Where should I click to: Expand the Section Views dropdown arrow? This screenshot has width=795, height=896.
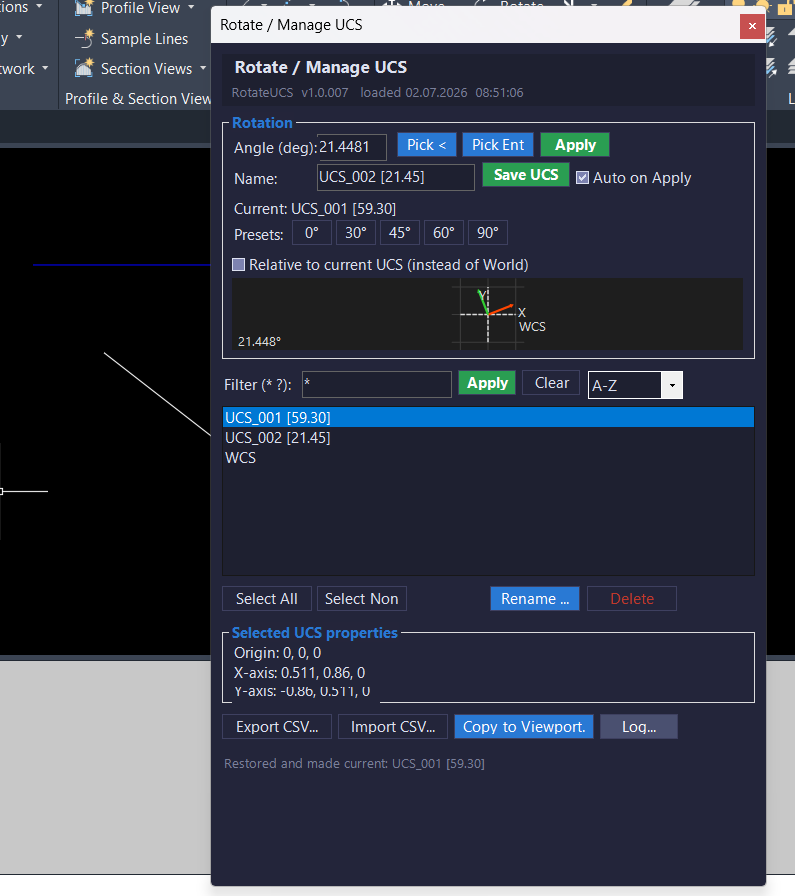click(203, 69)
